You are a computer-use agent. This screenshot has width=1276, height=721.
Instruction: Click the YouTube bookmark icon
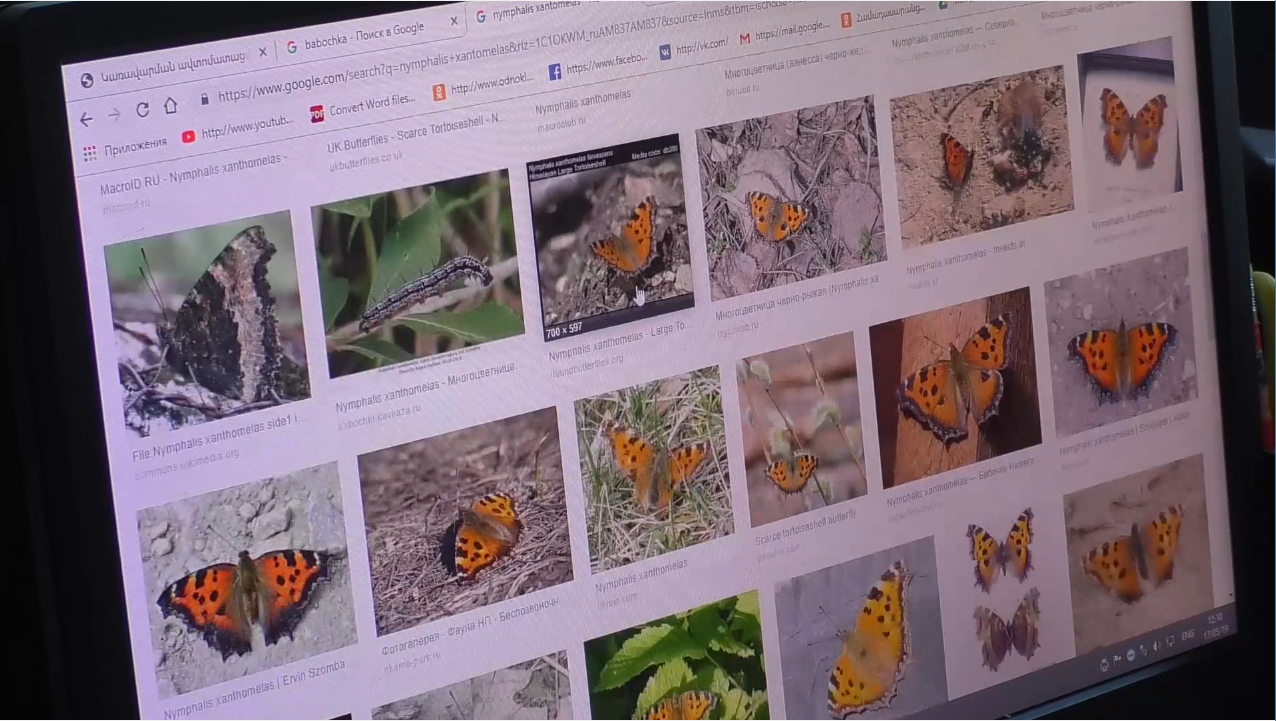click(x=188, y=137)
